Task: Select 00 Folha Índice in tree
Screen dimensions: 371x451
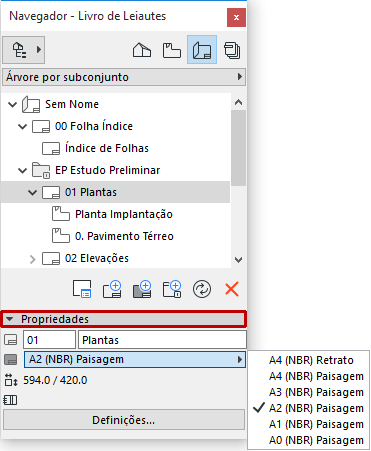Action: 94,126
